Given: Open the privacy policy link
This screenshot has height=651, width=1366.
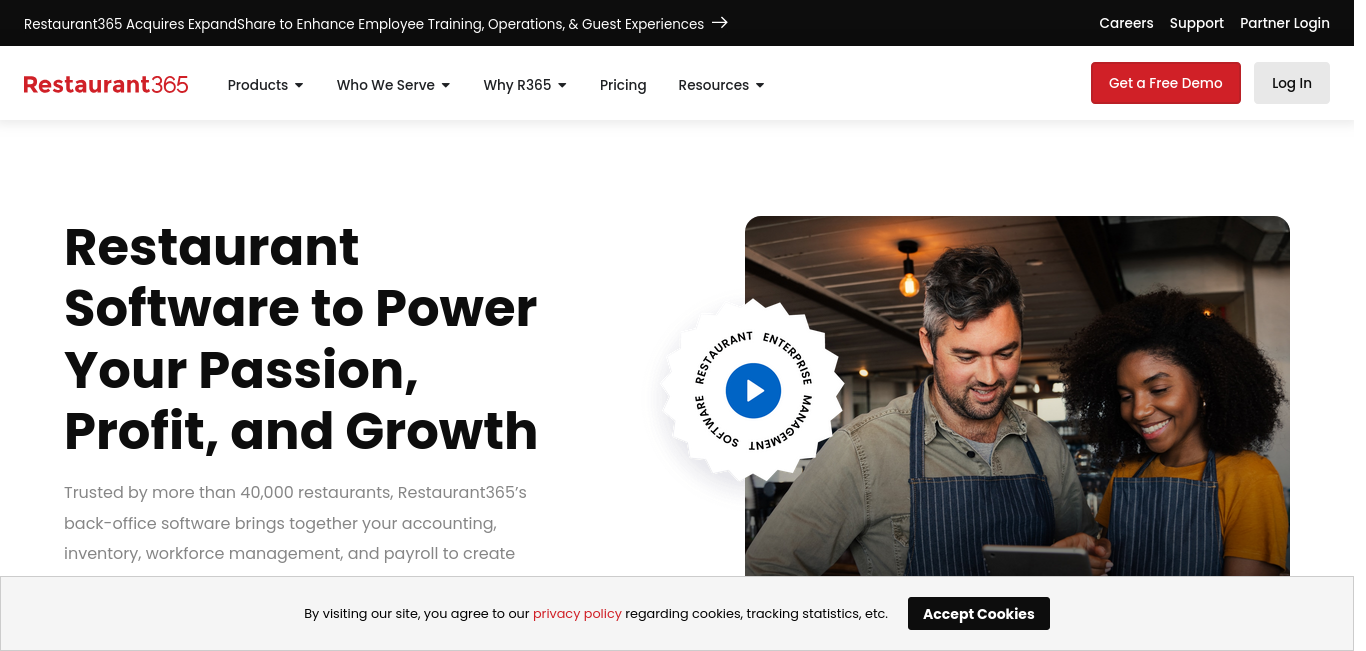Looking at the screenshot, I should point(577,614).
